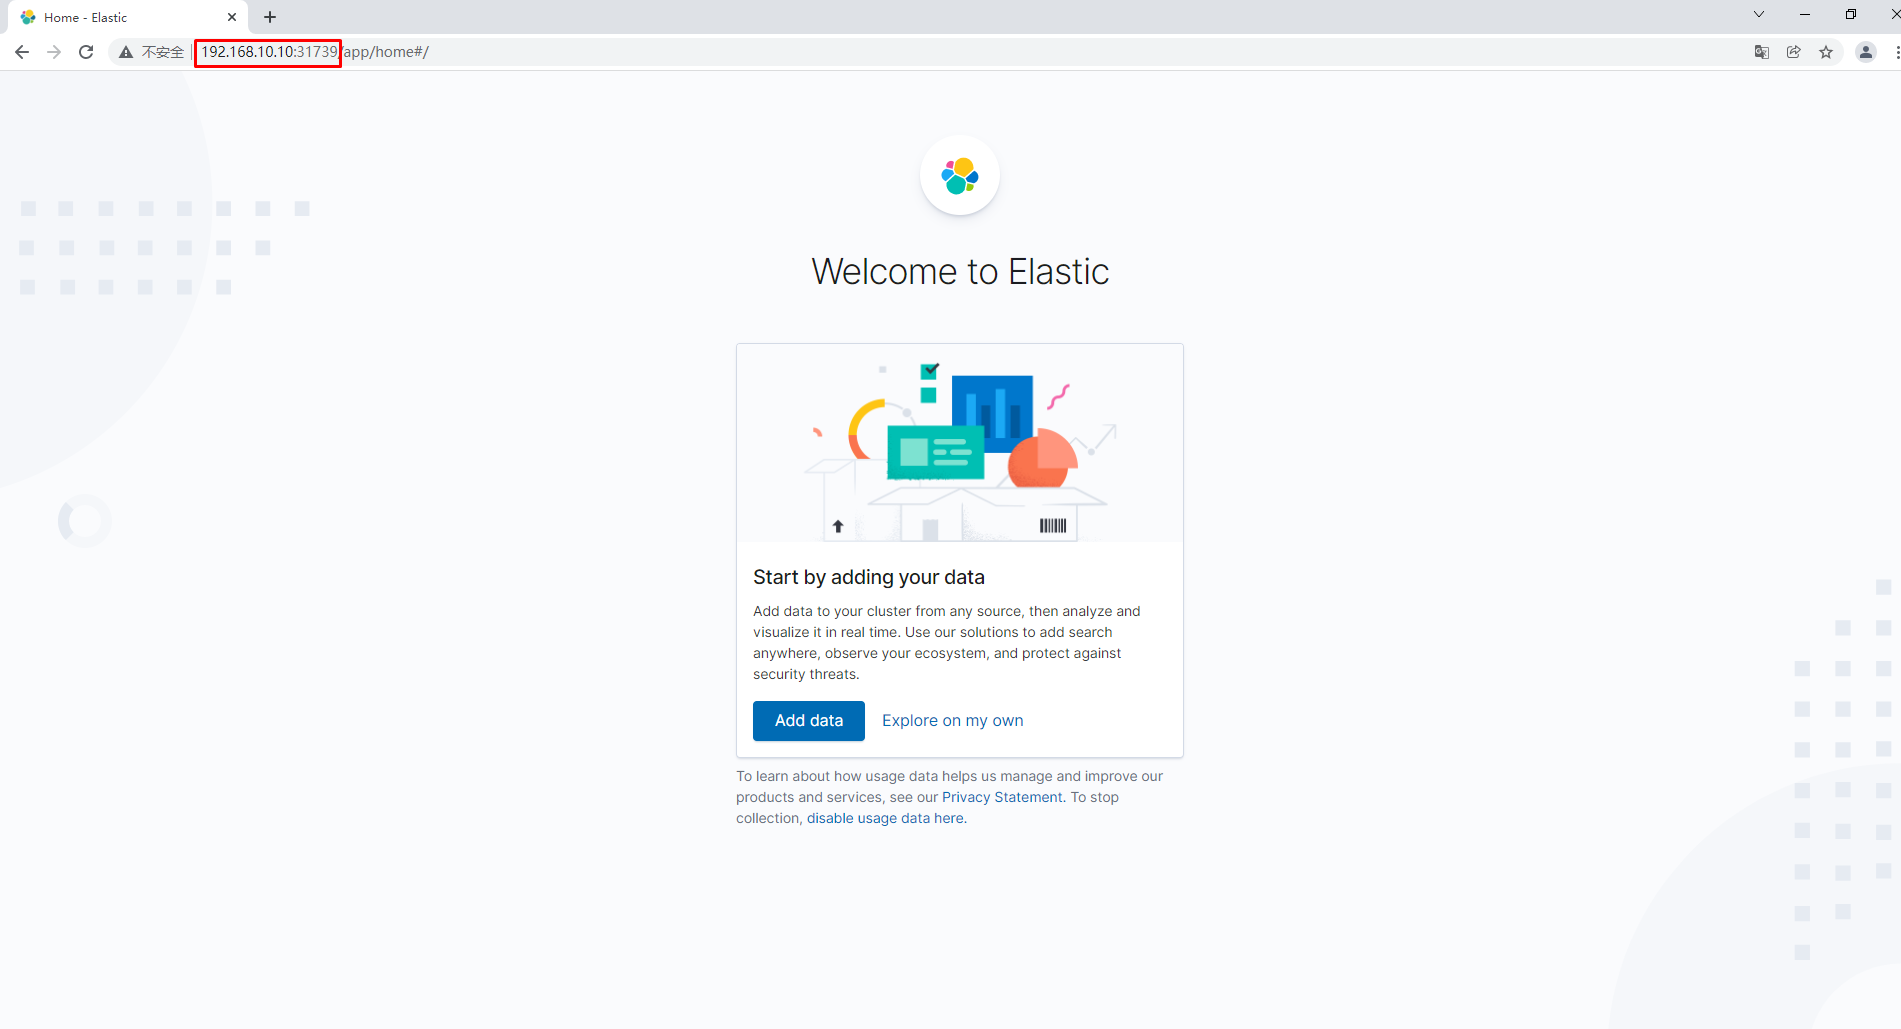The image size is (1901, 1029).
Task: Open the browser profile avatar
Action: point(1865,52)
